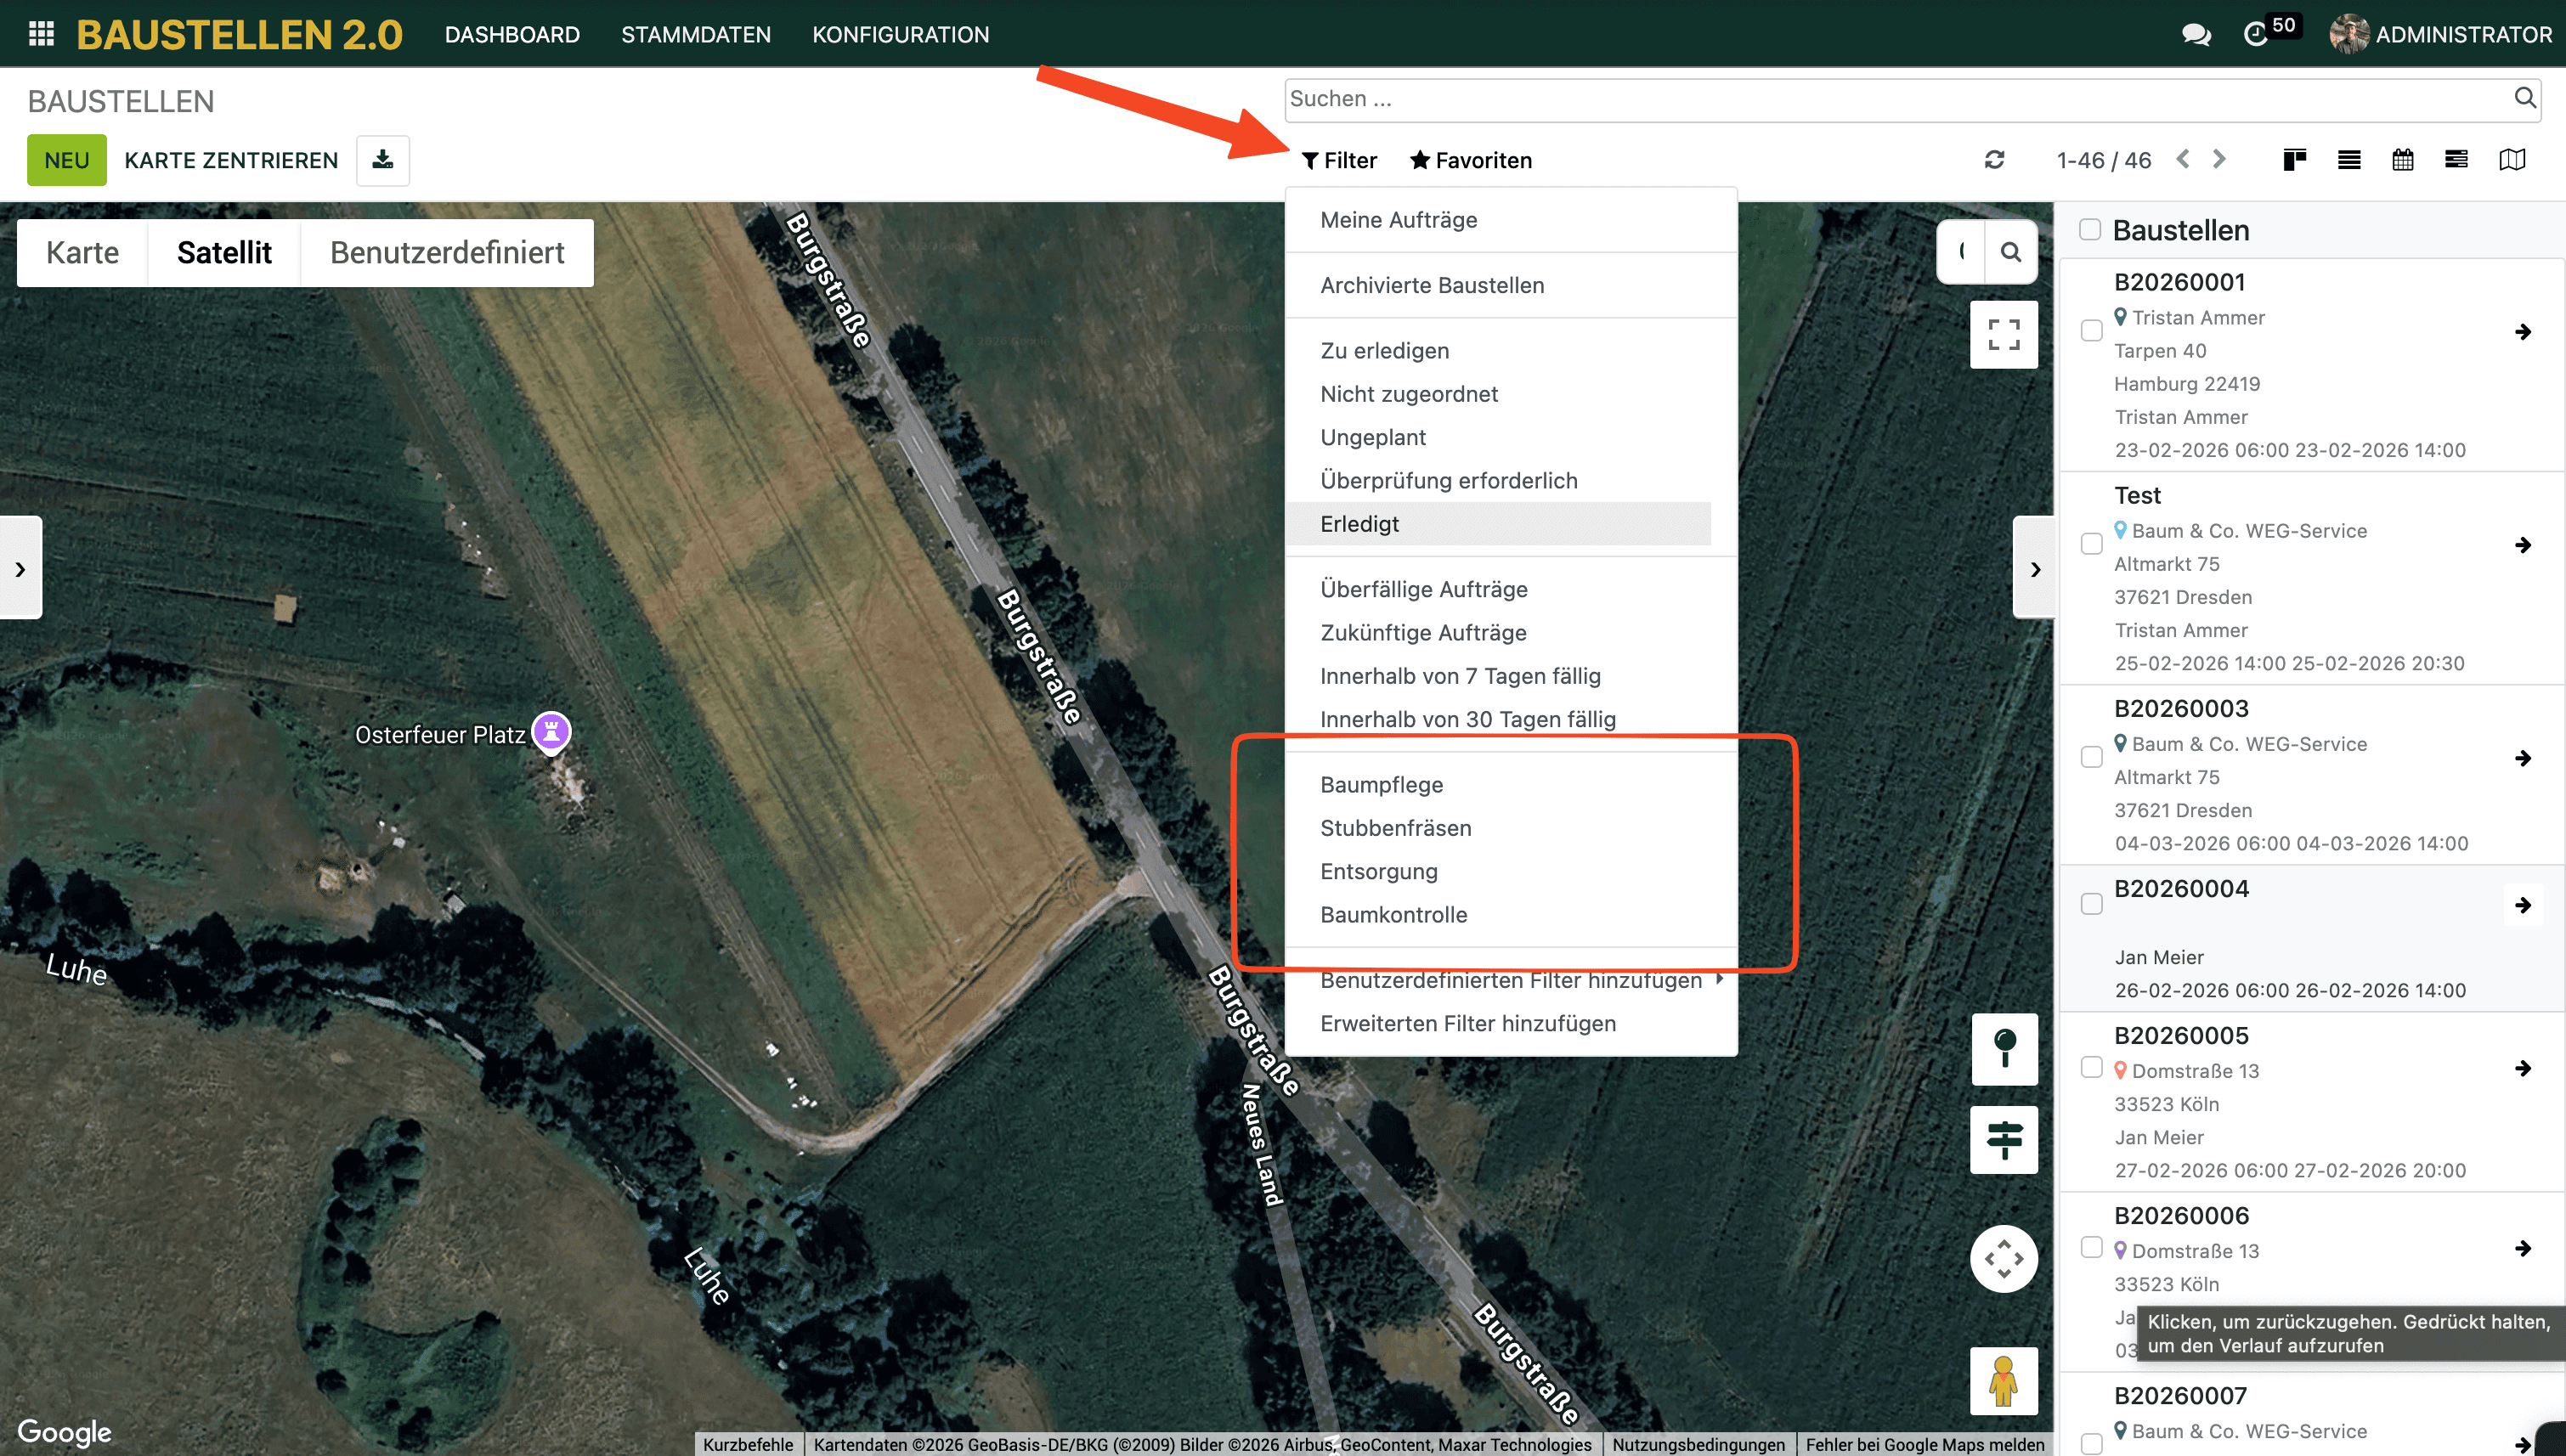This screenshot has width=2566, height=1456.
Task: Check the Baustellen select-all checkbox
Action: coord(2089,229)
